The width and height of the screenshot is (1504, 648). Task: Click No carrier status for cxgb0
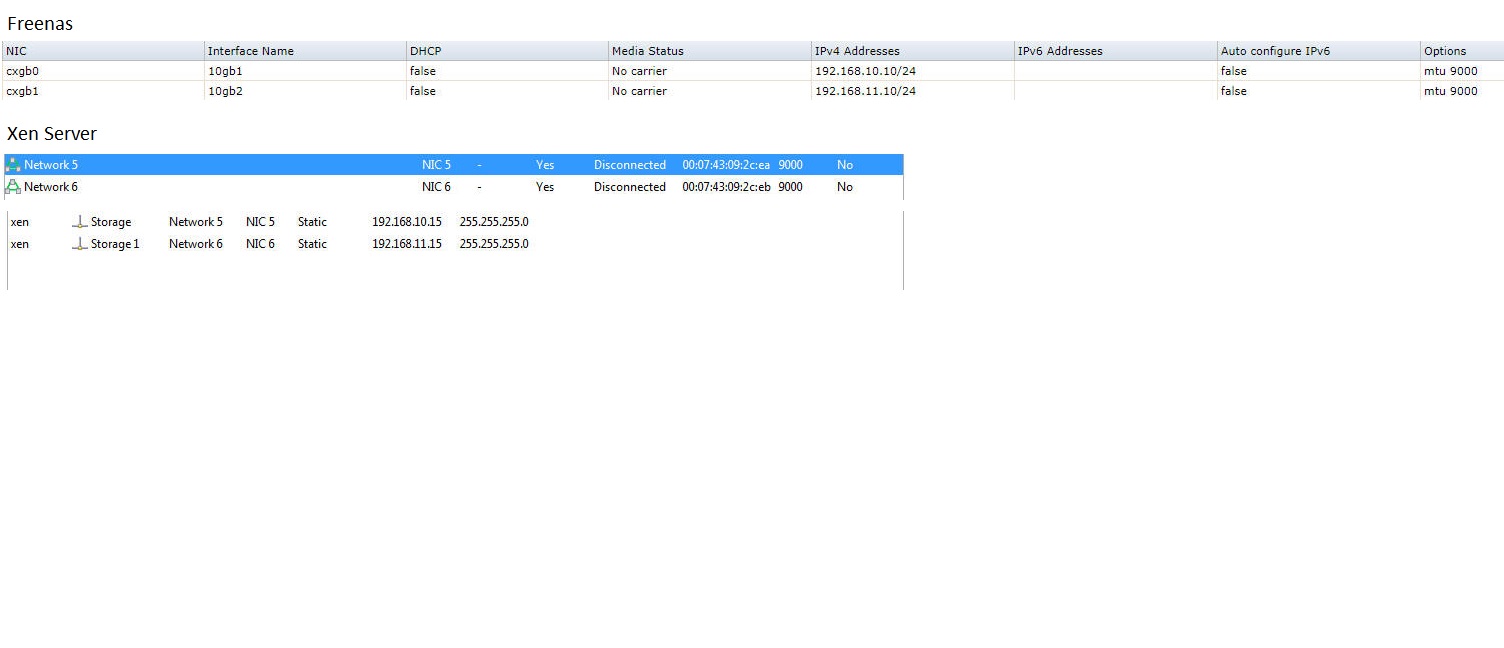[639, 71]
